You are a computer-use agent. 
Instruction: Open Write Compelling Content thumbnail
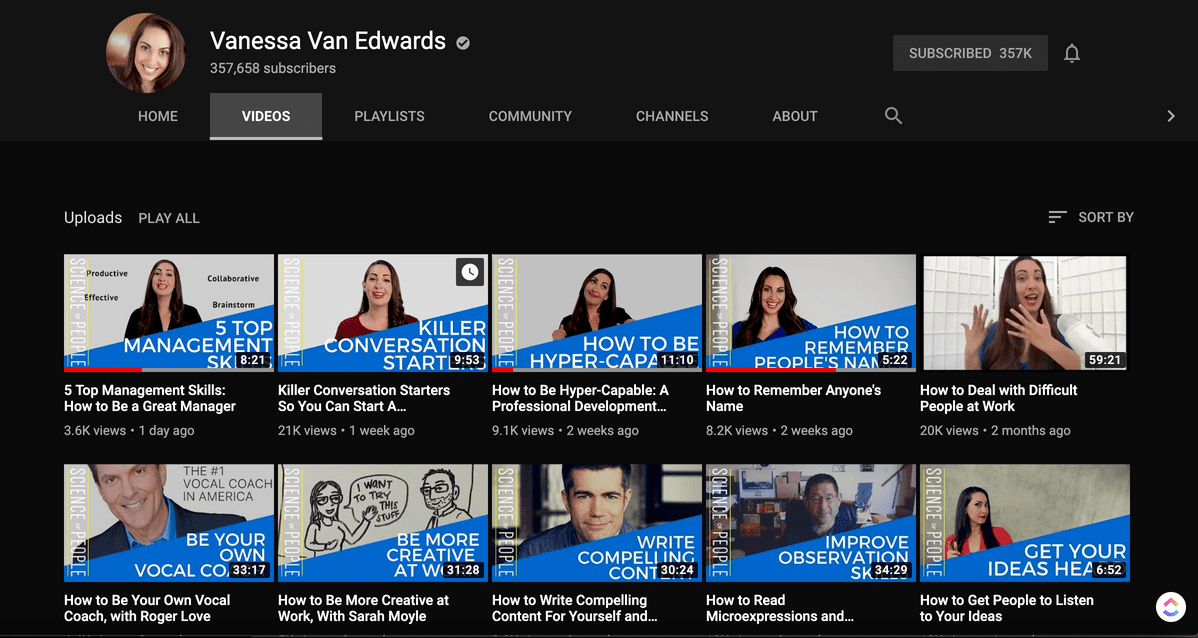[x=597, y=523]
